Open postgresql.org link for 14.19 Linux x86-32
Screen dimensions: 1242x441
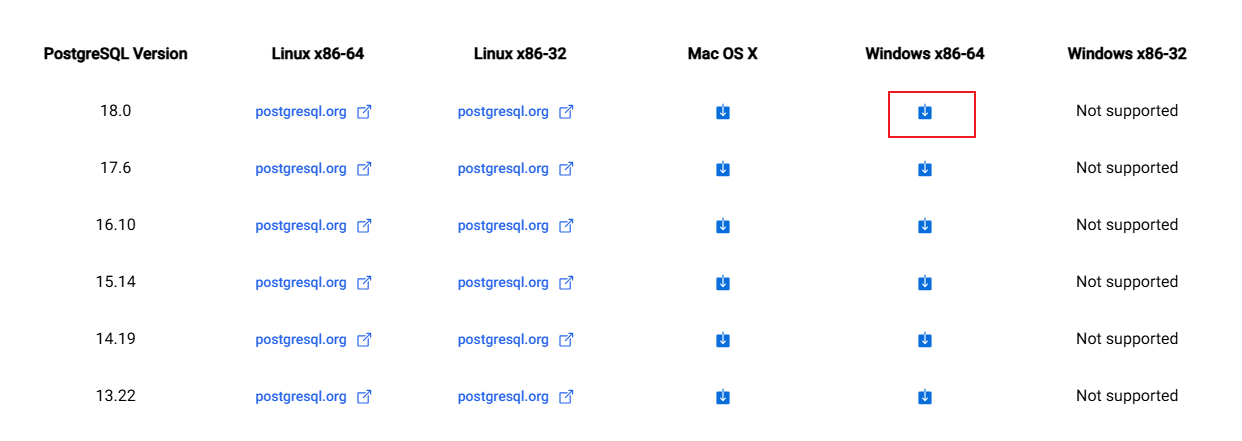coord(503,340)
